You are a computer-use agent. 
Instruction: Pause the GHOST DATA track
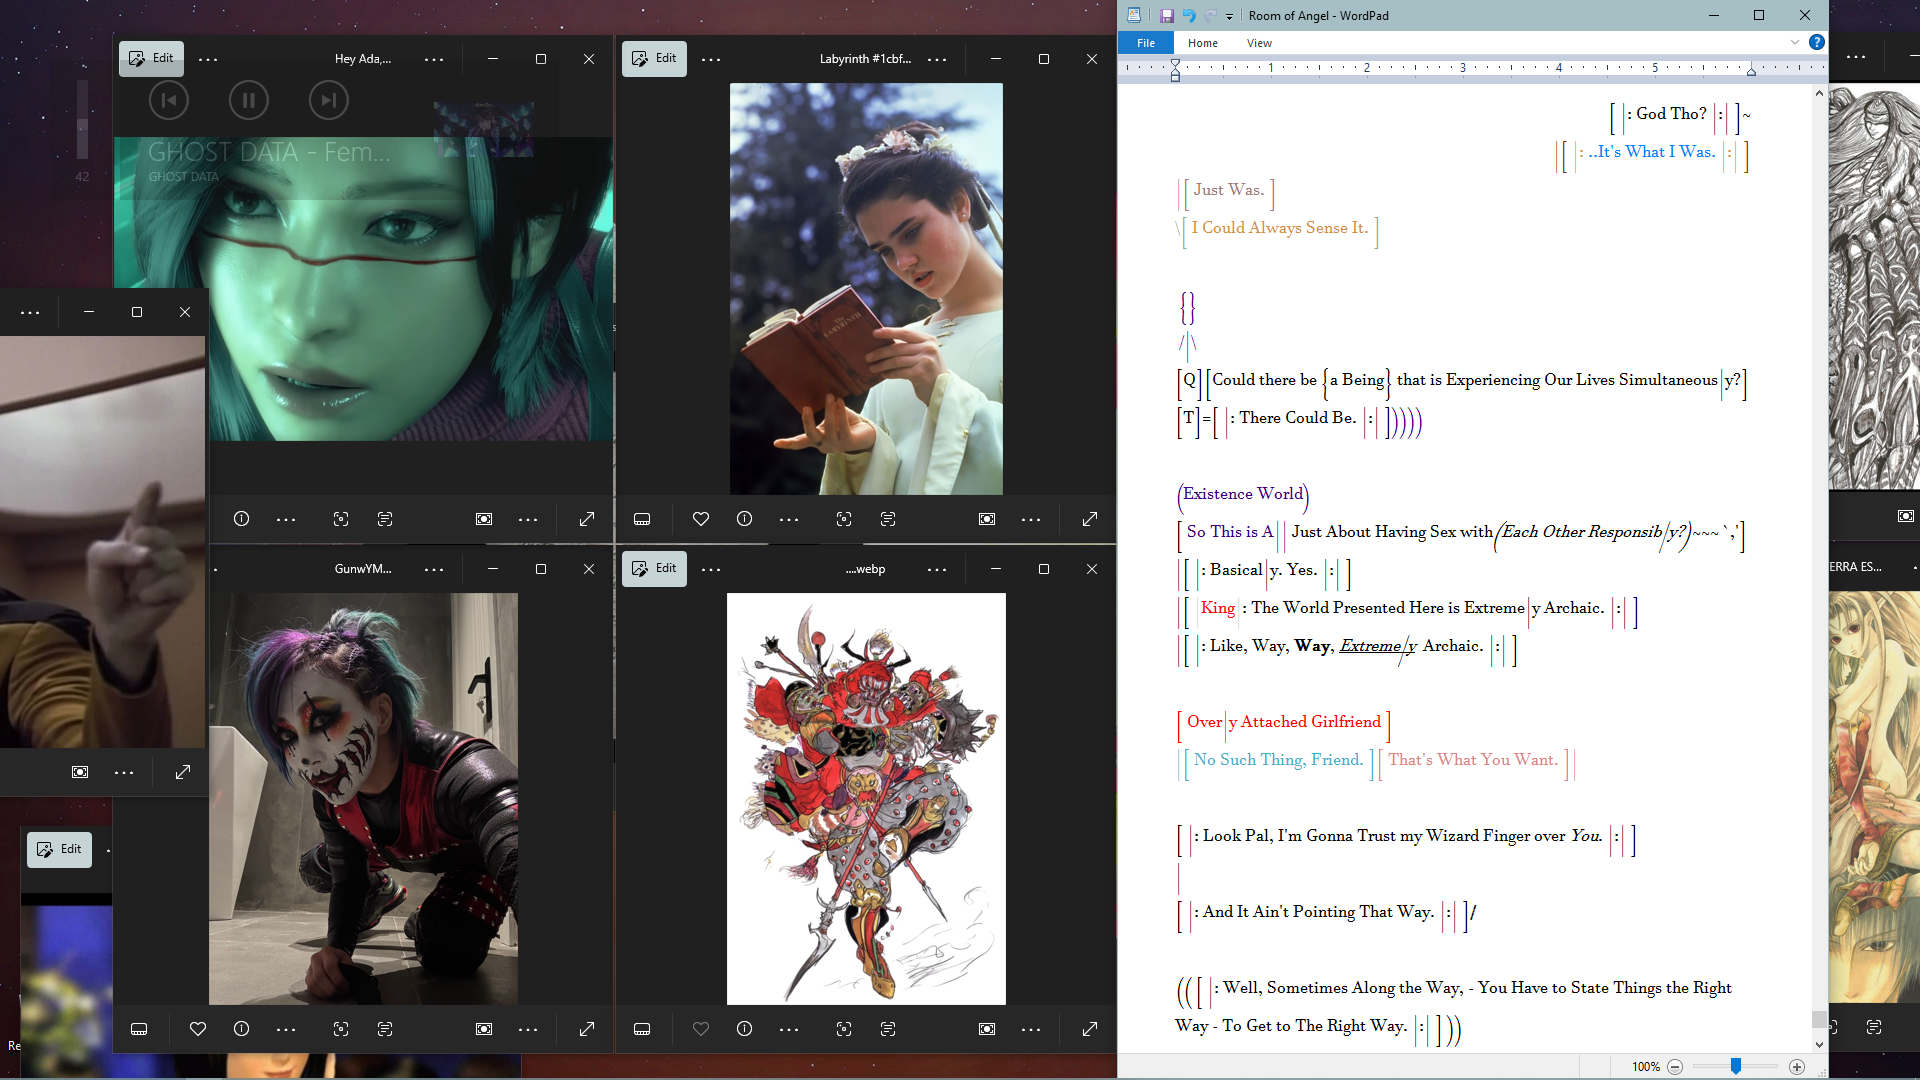[248, 100]
